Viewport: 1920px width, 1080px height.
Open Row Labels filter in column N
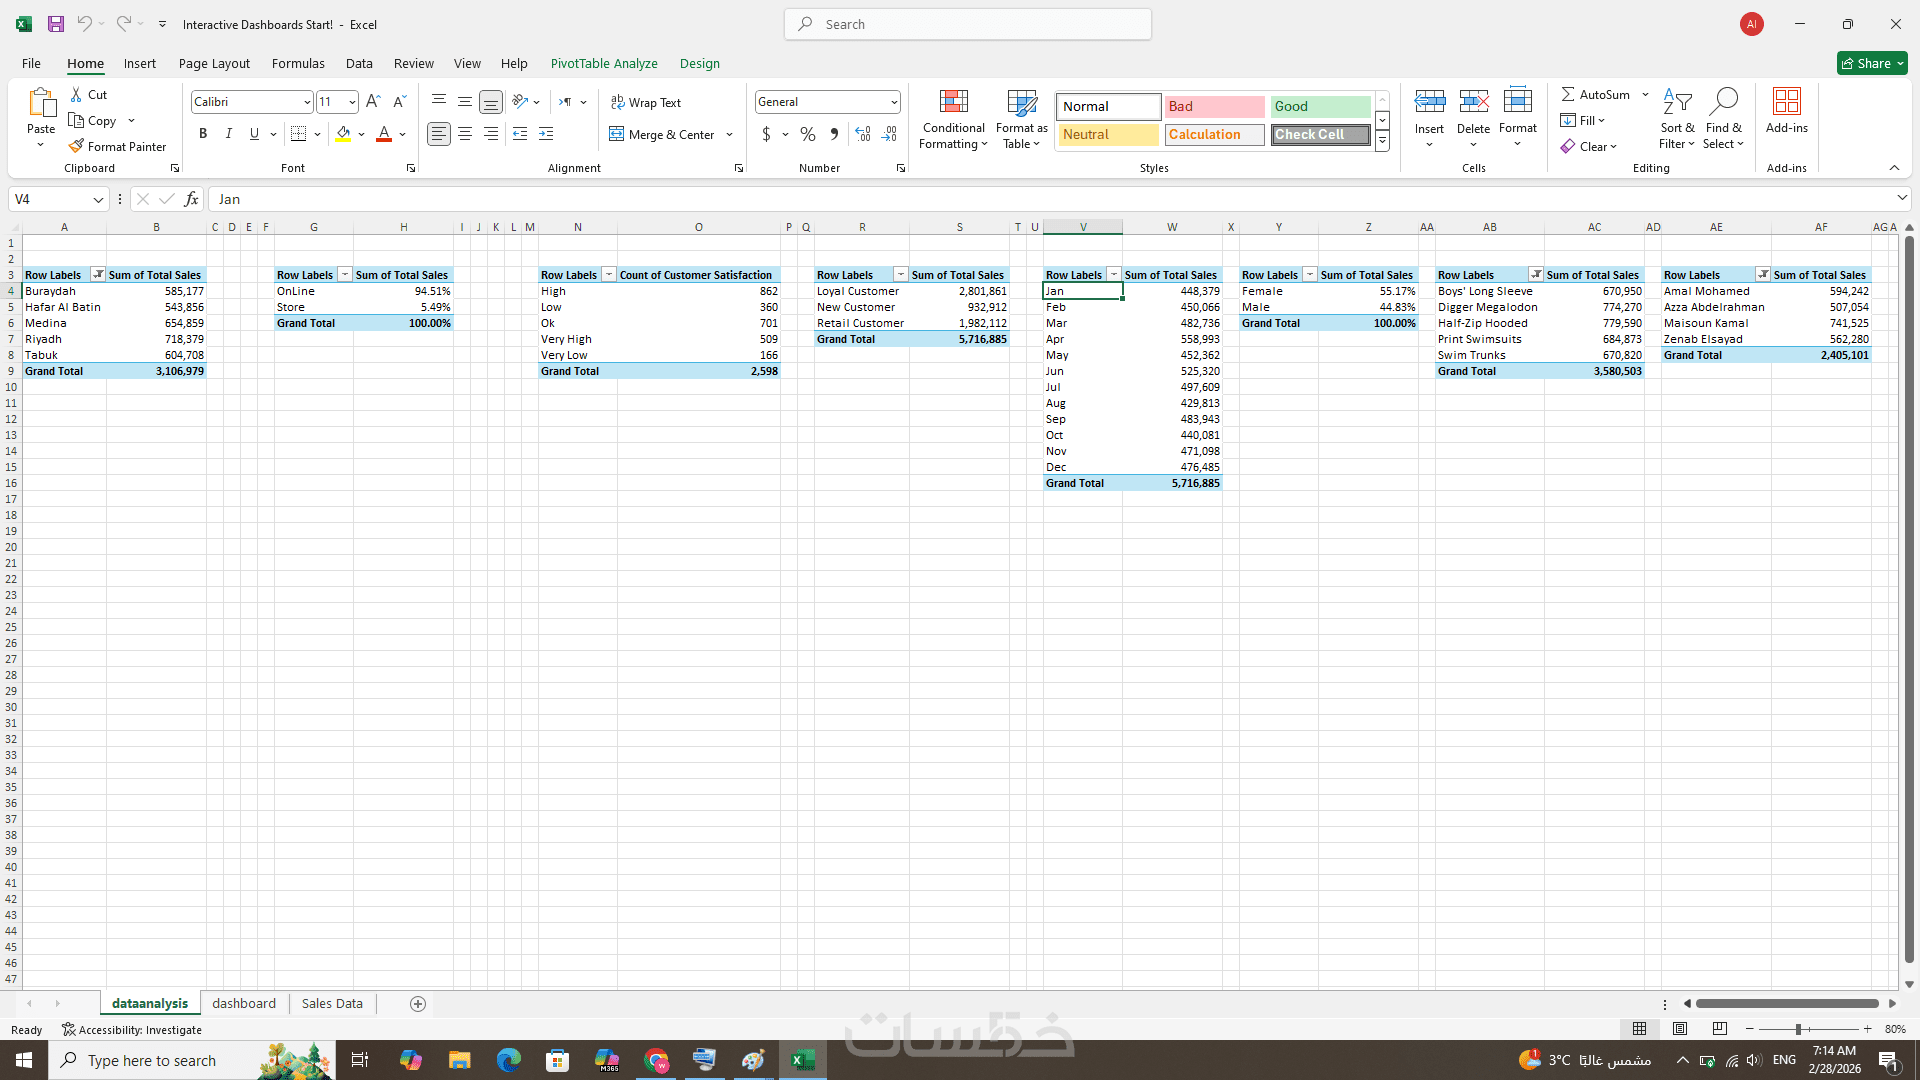pos(608,275)
